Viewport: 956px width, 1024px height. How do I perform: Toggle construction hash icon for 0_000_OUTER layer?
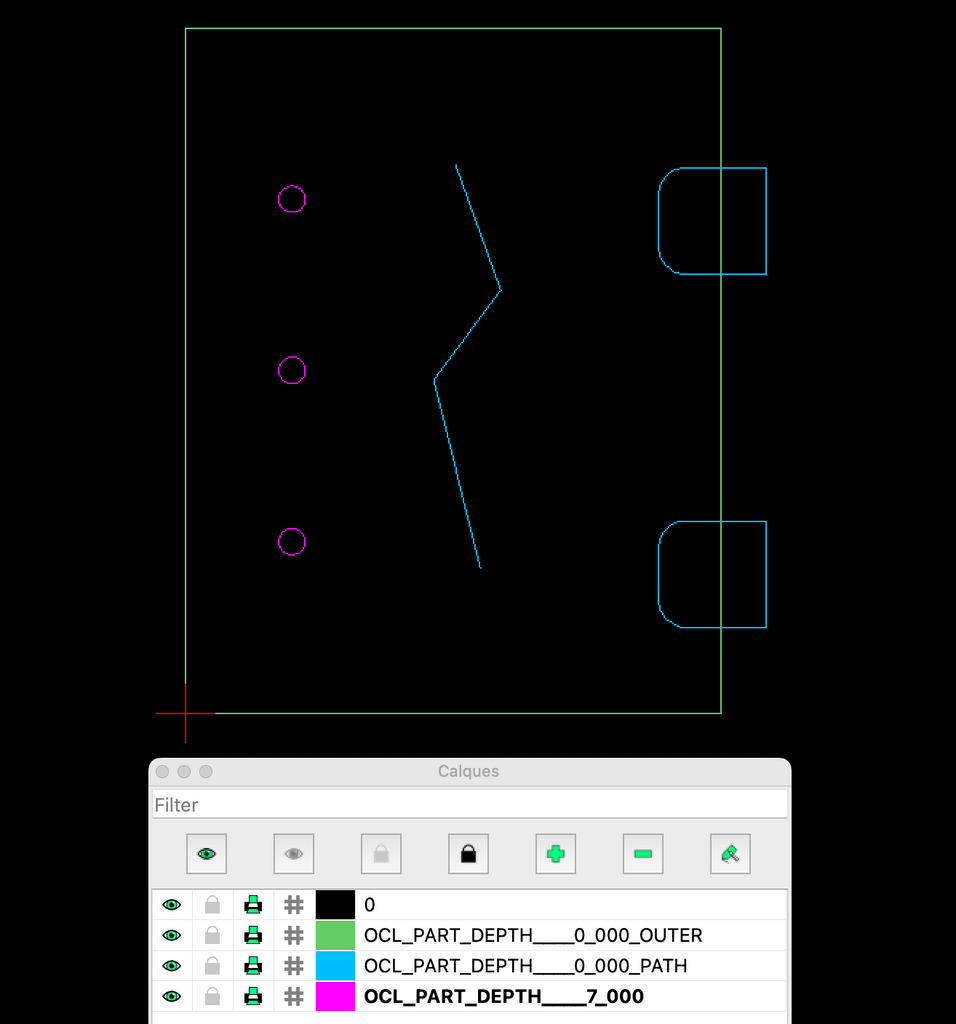294,935
